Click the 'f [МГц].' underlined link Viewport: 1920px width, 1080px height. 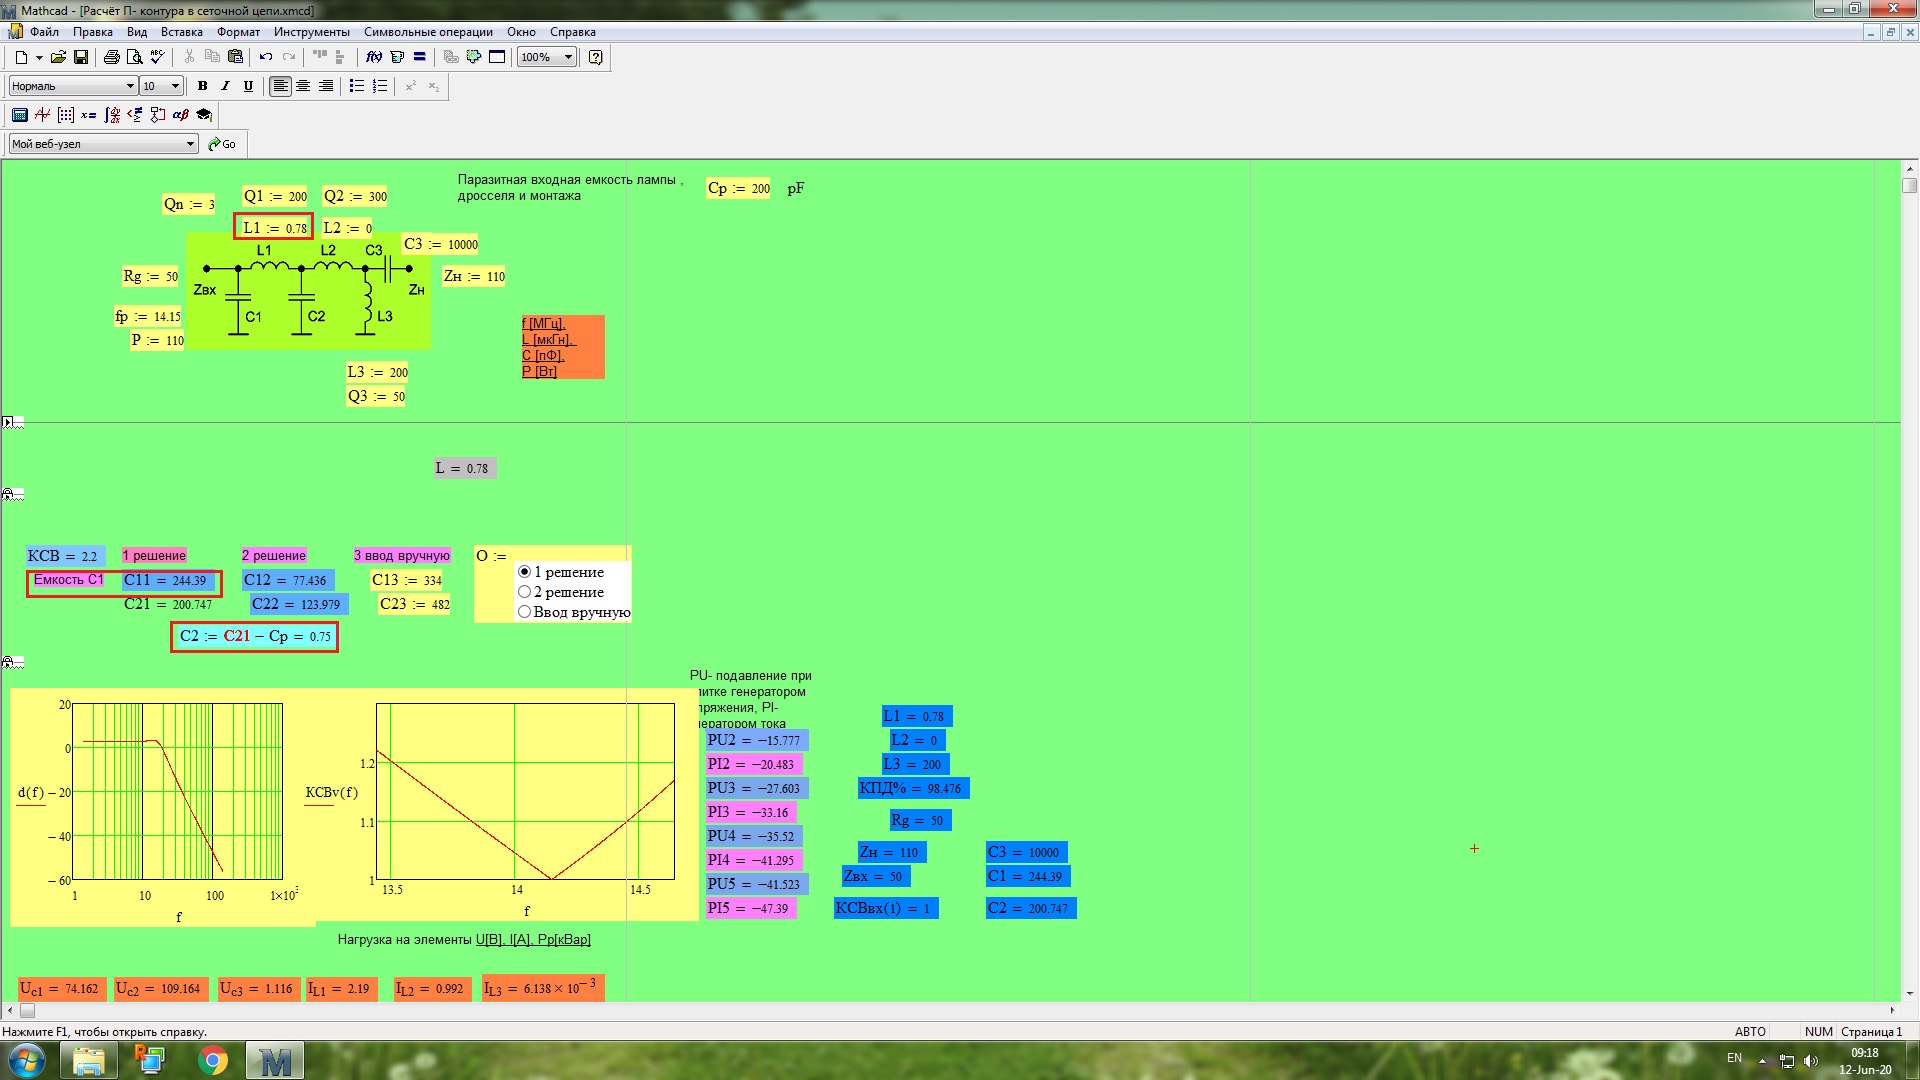[544, 323]
